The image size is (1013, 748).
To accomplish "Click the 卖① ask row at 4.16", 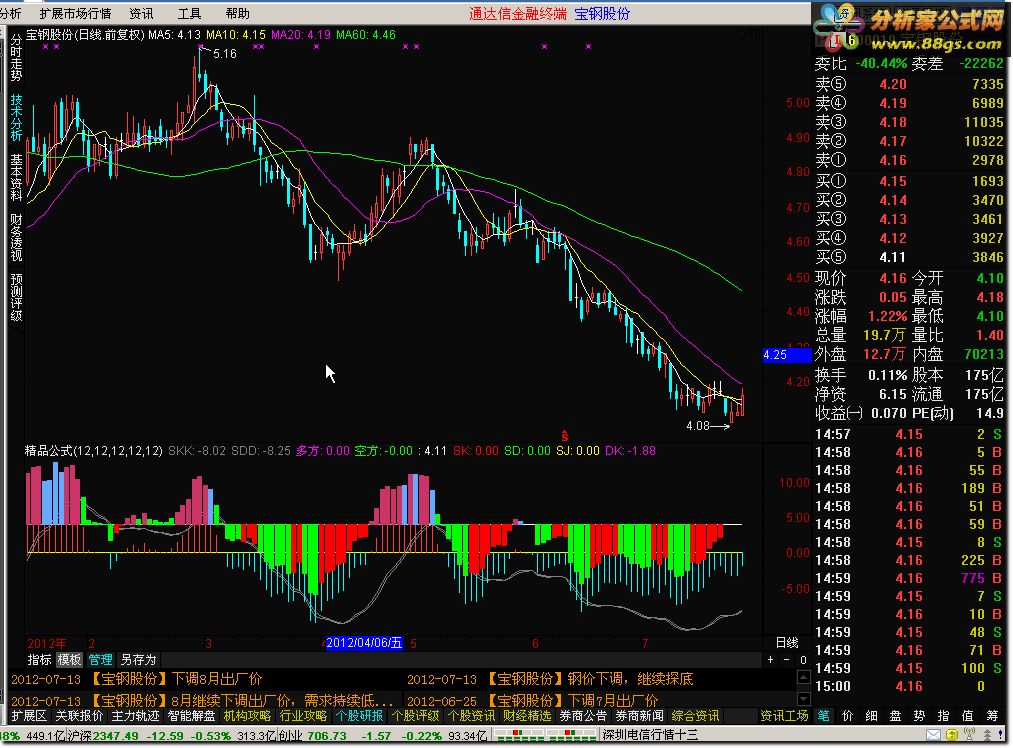I will pyautogui.click(x=909, y=160).
